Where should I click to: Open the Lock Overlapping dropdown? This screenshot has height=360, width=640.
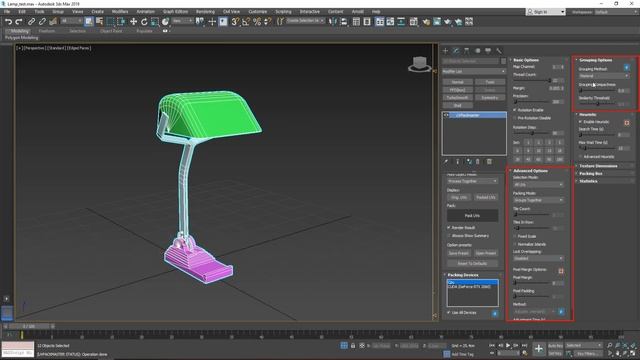pos(538,258)
